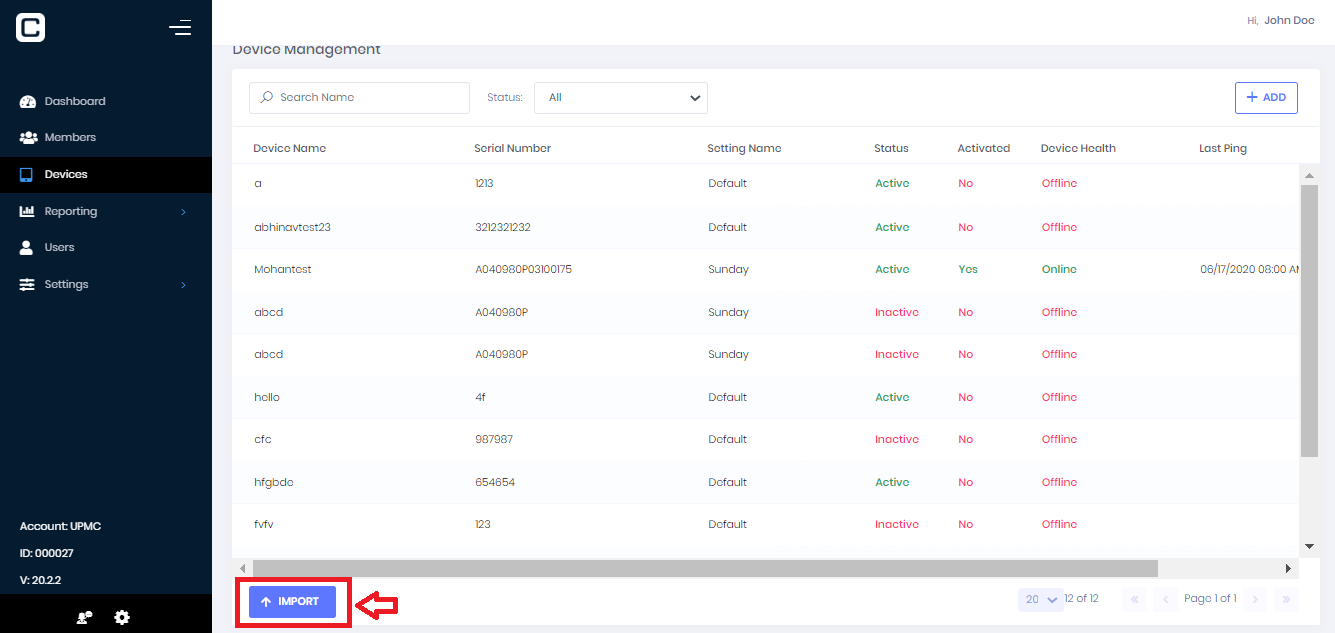Click the IMPORT button
Screen dimensions: 1335x633
pos(292,602)
